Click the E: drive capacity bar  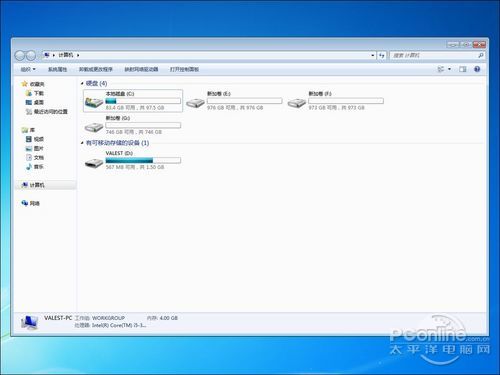(245, 101)
